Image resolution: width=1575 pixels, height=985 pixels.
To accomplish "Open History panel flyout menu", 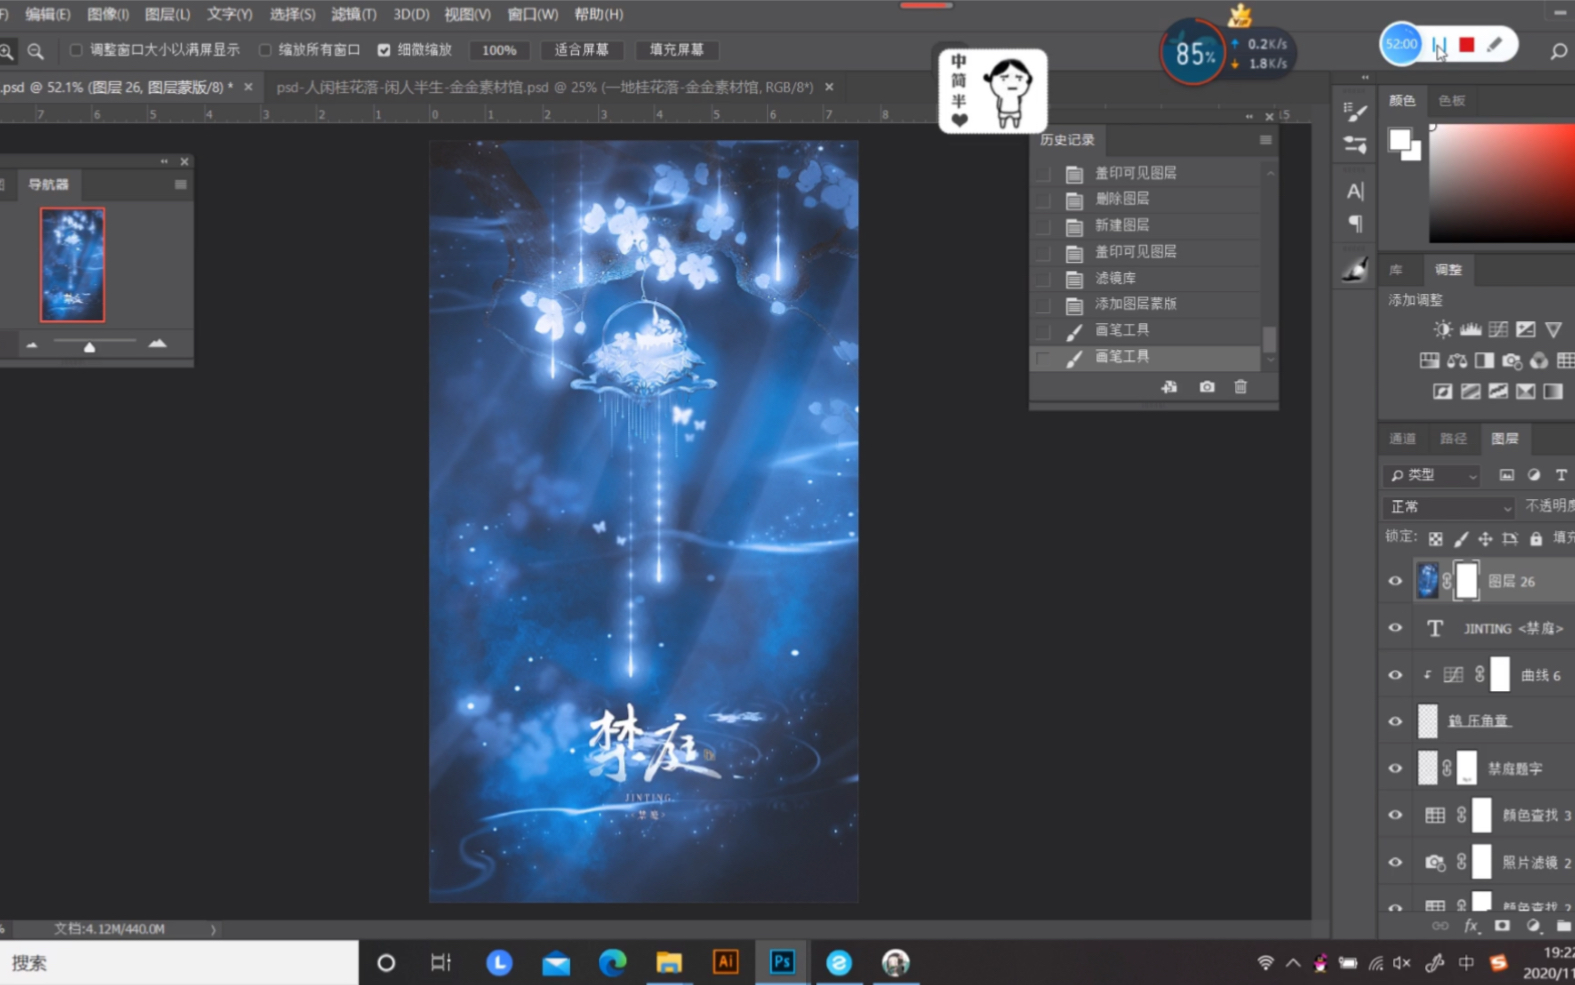I will [x=1265, y=140].
